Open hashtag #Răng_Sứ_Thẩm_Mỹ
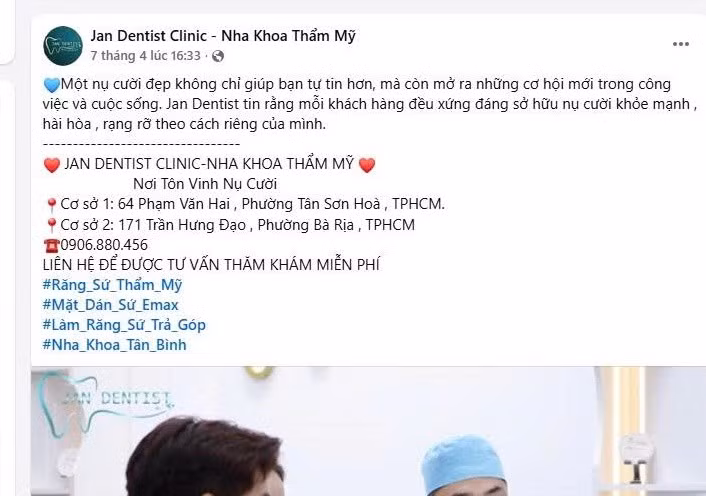Image resolution: width=706 pixels, height=496 pixels. click(x=112, y=285)
